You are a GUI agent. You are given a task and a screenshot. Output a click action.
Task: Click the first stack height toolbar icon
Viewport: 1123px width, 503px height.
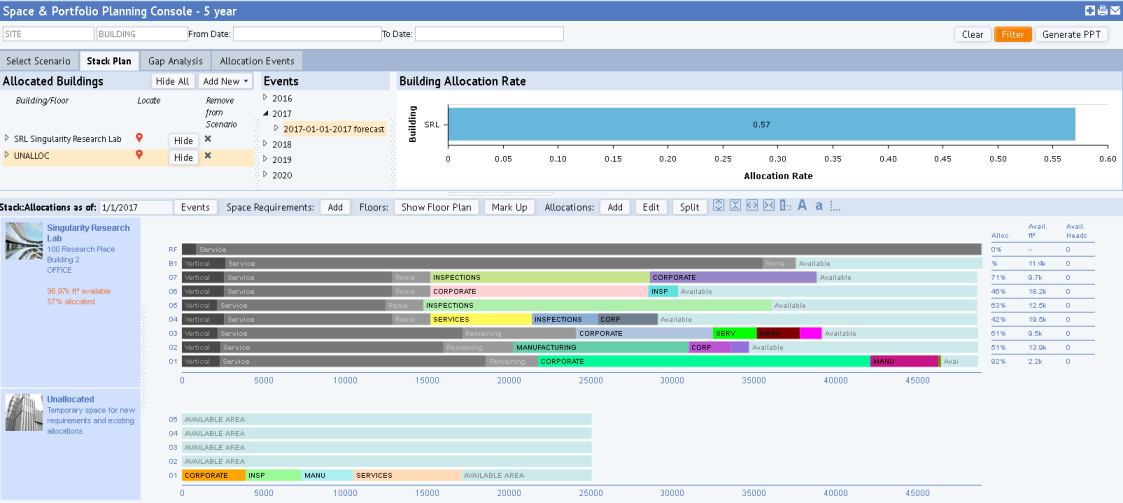(x=718, y=206)
